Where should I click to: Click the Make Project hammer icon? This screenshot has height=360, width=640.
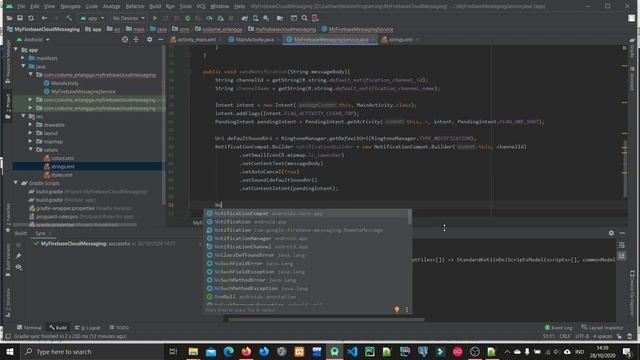[69, 18]
